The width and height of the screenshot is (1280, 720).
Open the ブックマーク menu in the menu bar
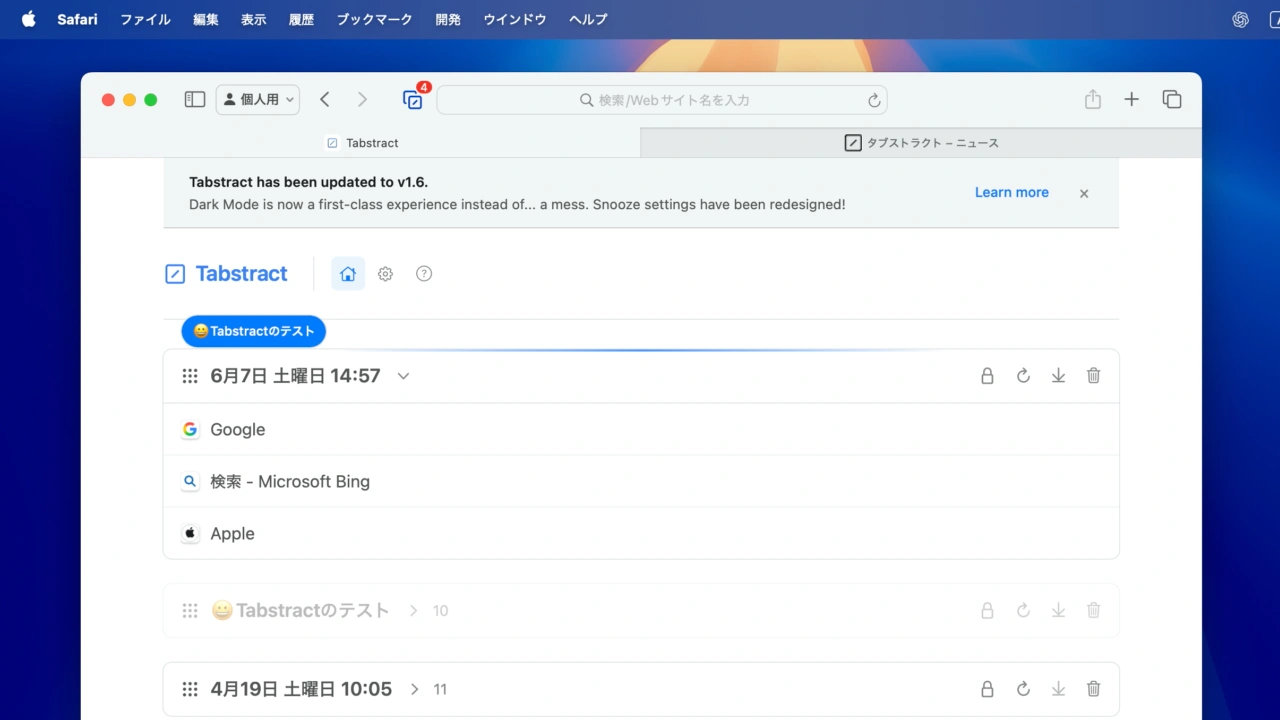pos(374,19)
